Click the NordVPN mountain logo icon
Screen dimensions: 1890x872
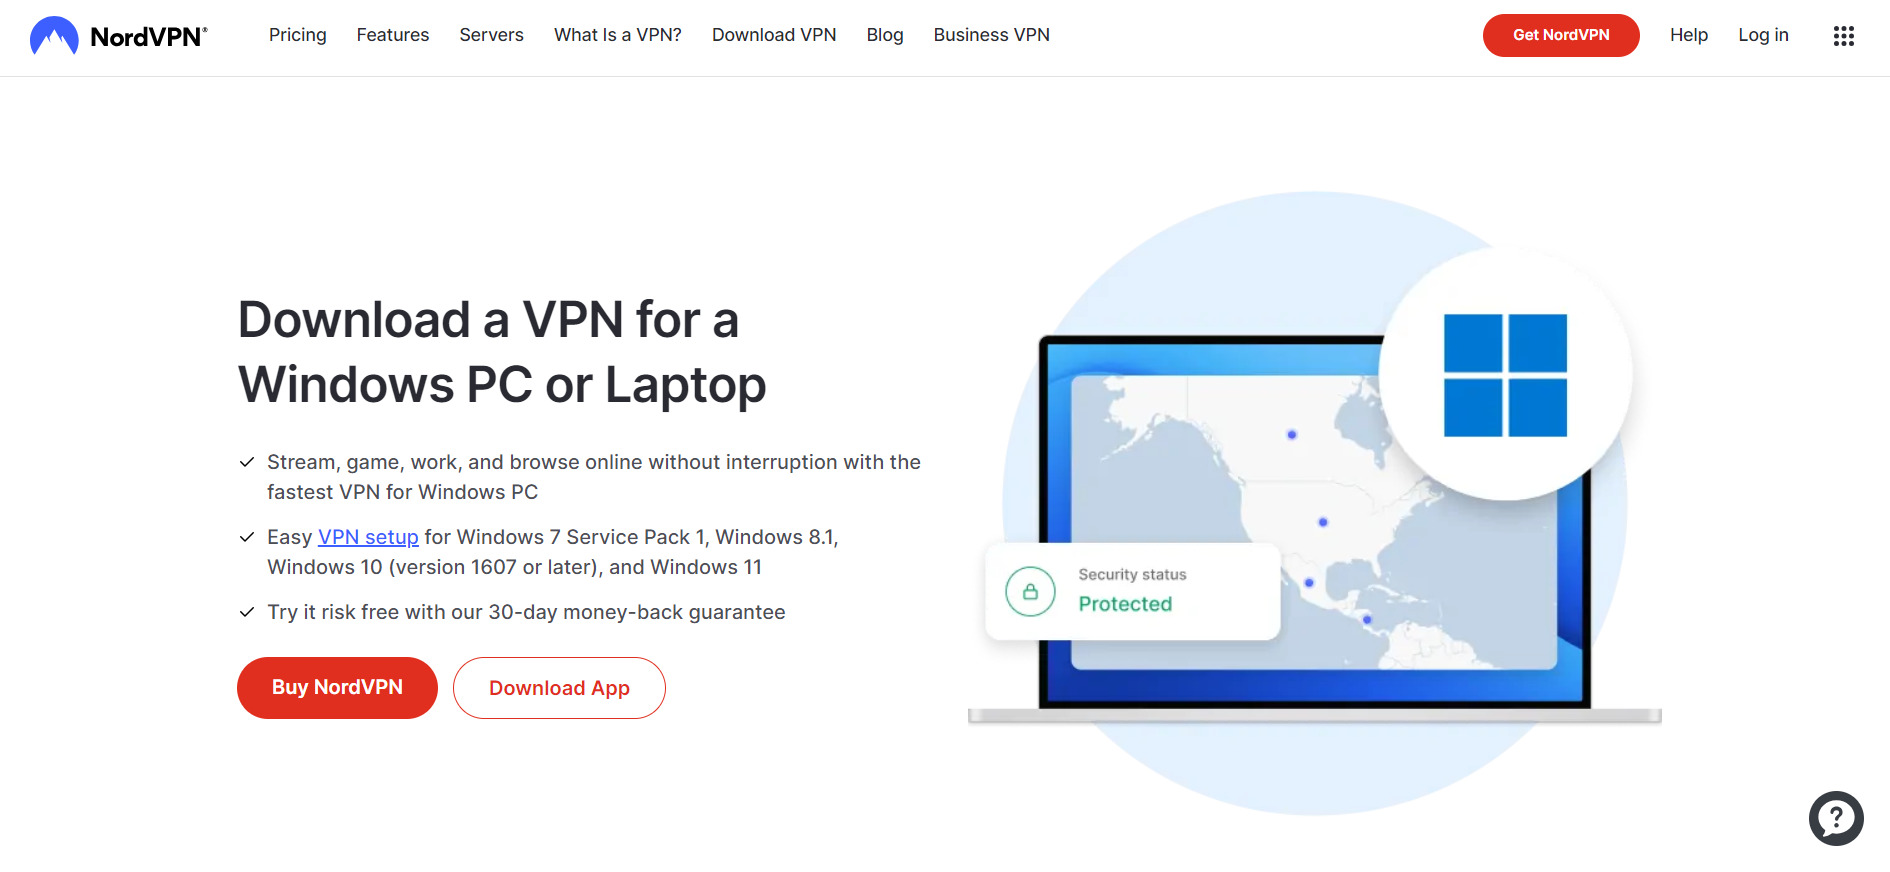click(54, 36)
